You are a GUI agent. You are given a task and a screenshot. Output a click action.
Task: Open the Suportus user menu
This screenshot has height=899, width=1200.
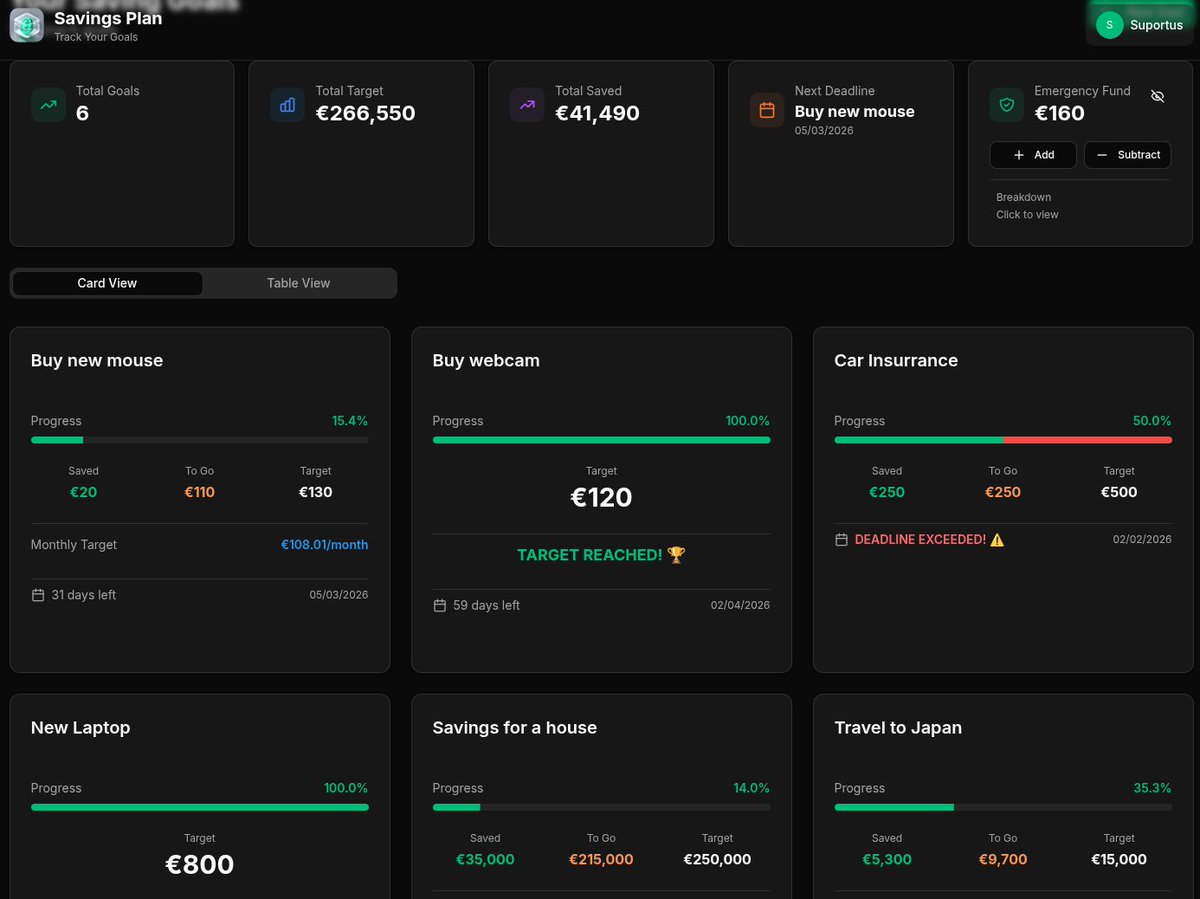[x=1139, y=25]
